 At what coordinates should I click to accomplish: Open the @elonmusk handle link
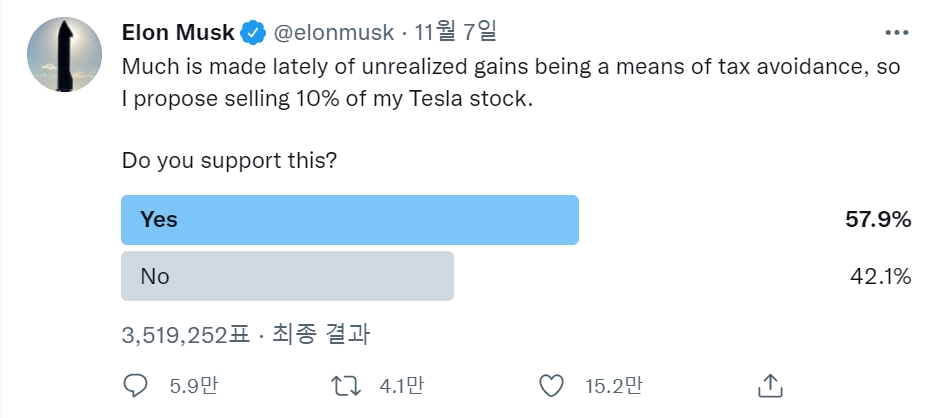(333, 33)
